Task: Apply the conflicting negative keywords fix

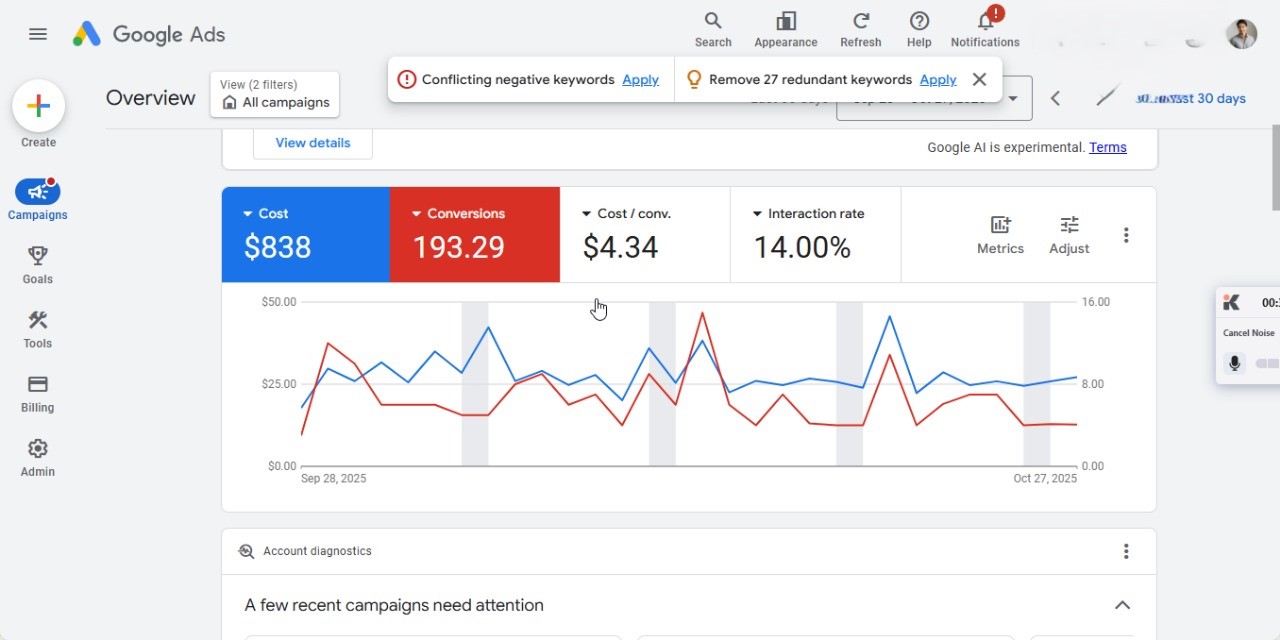Action: [640, 79]
